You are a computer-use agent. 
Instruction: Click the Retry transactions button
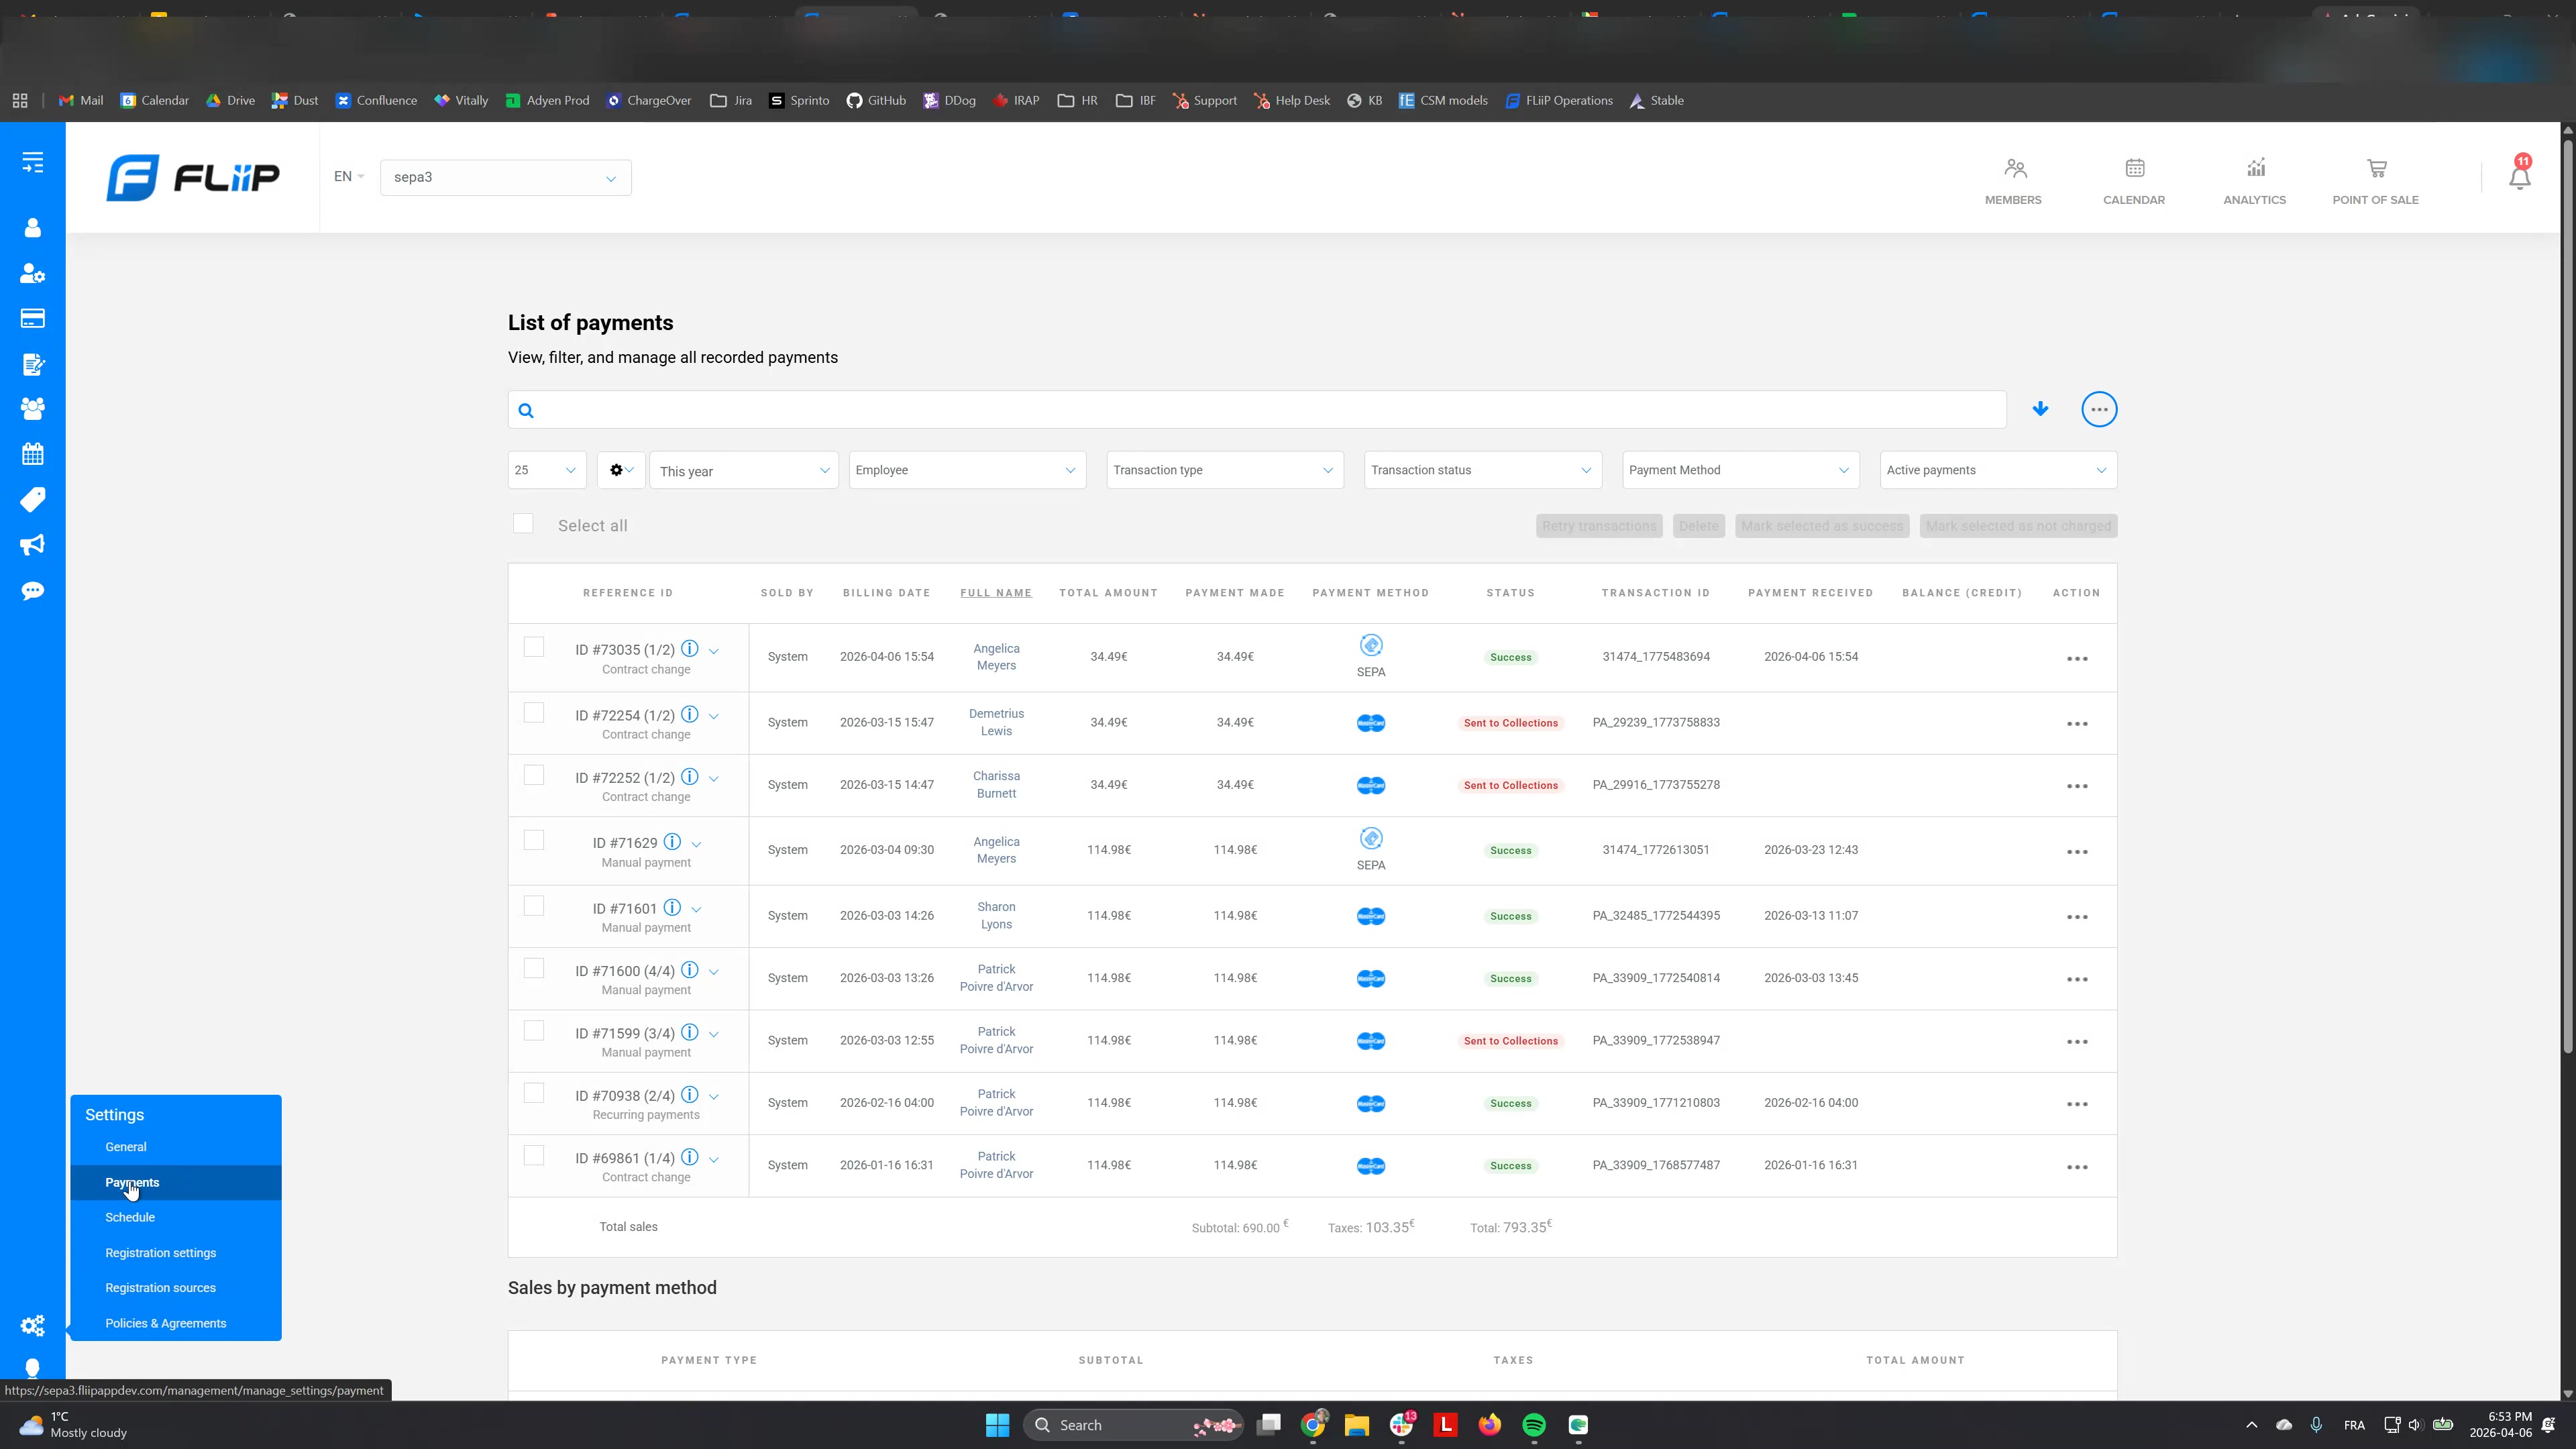pos(1599,526)
